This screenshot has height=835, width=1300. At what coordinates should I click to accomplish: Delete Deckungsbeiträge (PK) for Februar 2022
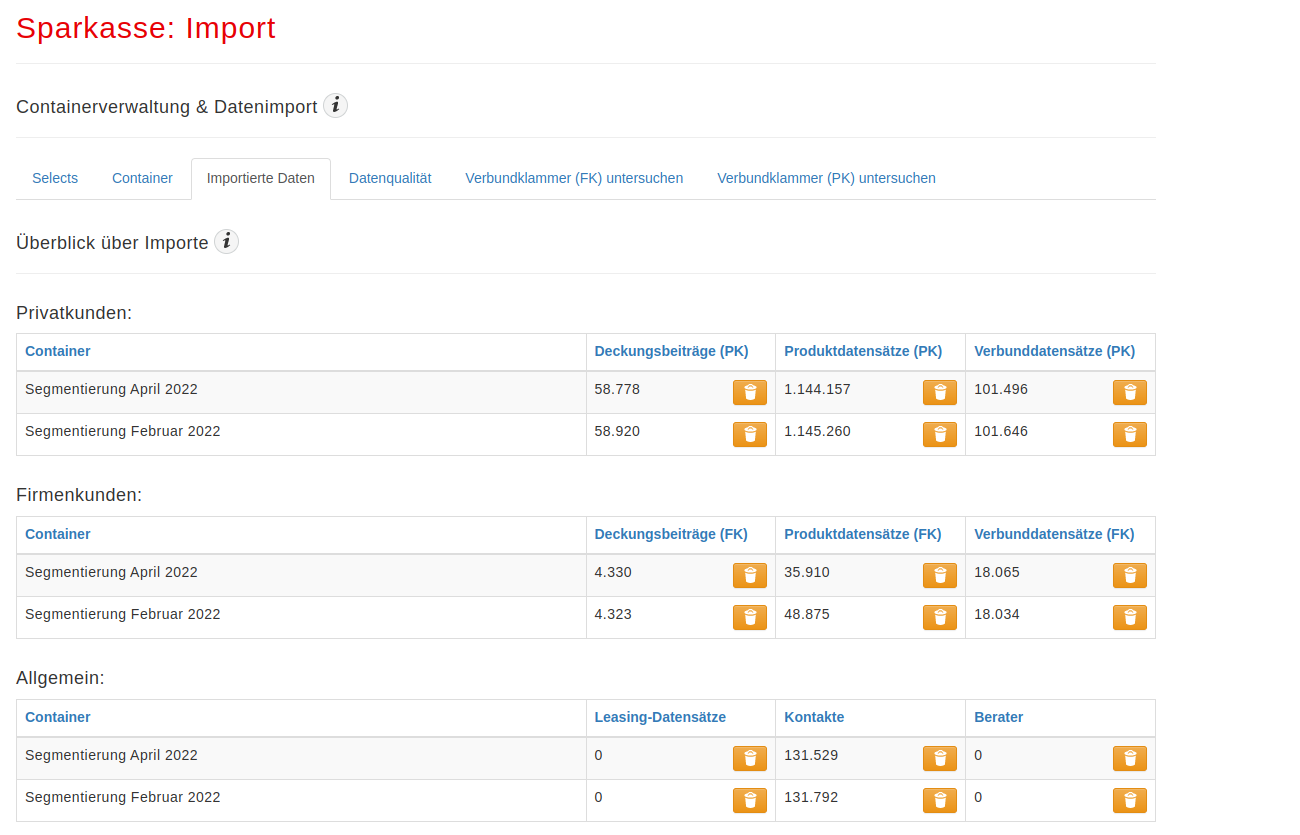[750, 434]
